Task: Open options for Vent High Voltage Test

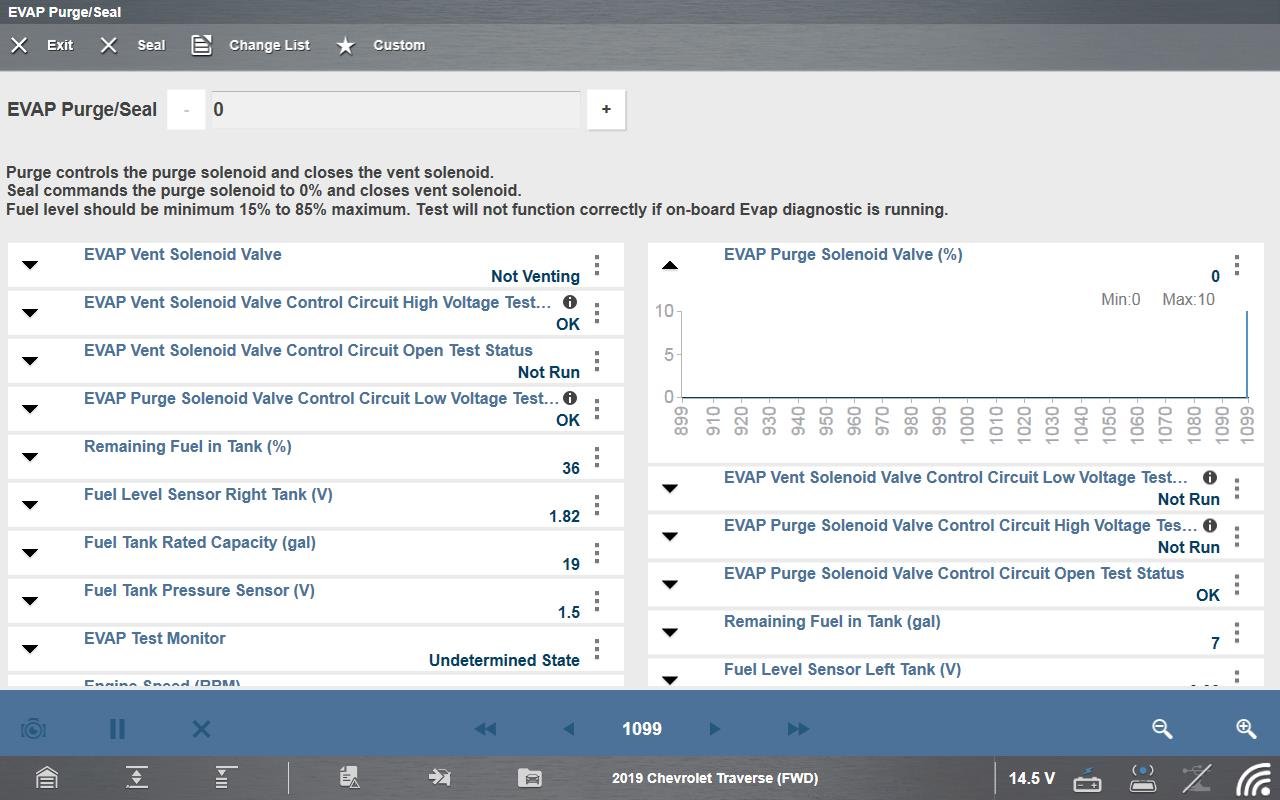Action: [597, 313]
